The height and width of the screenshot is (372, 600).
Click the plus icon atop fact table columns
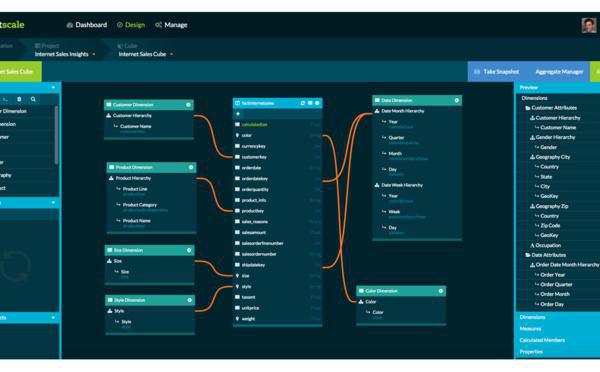238,114
